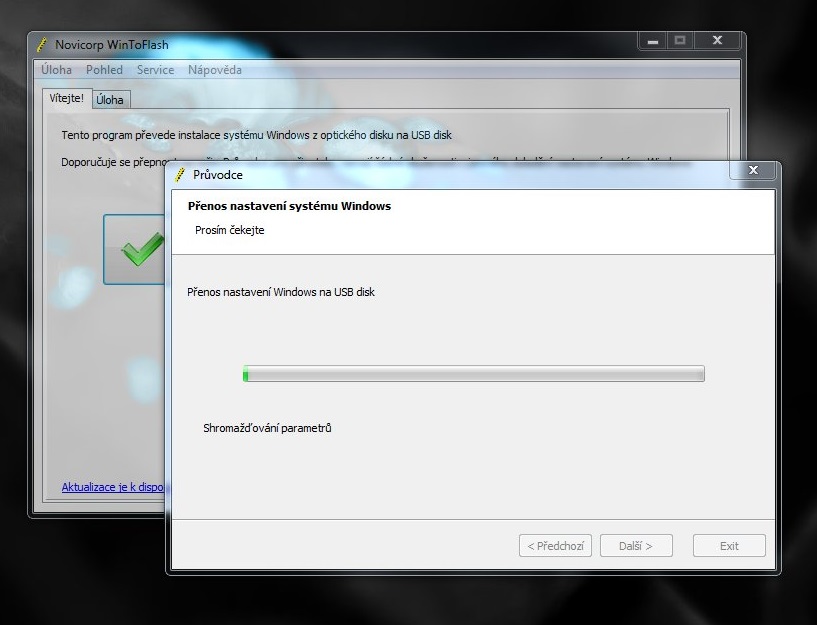Click the 'Přenos nastavení systému Windows' heading

(x=289, y=206)
